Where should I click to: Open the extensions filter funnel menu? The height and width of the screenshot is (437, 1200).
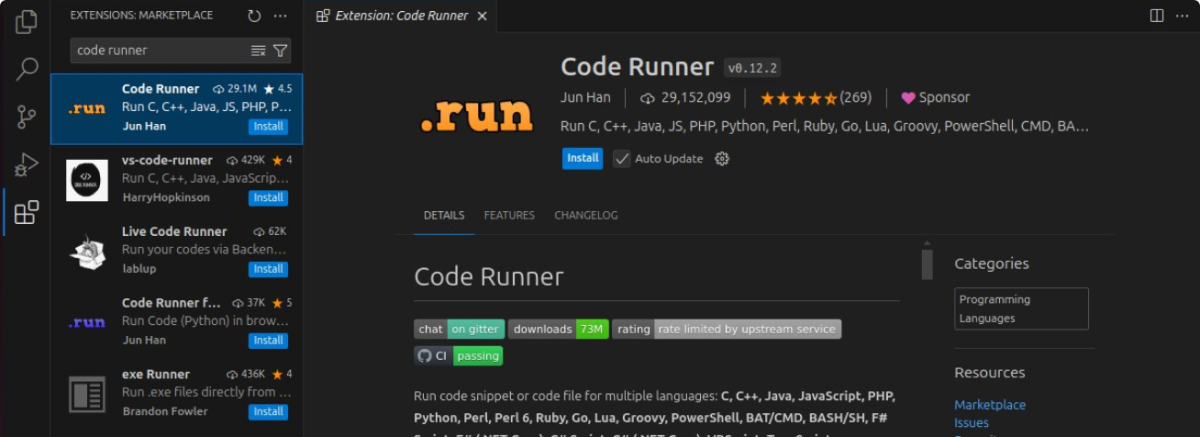point(280,50)
